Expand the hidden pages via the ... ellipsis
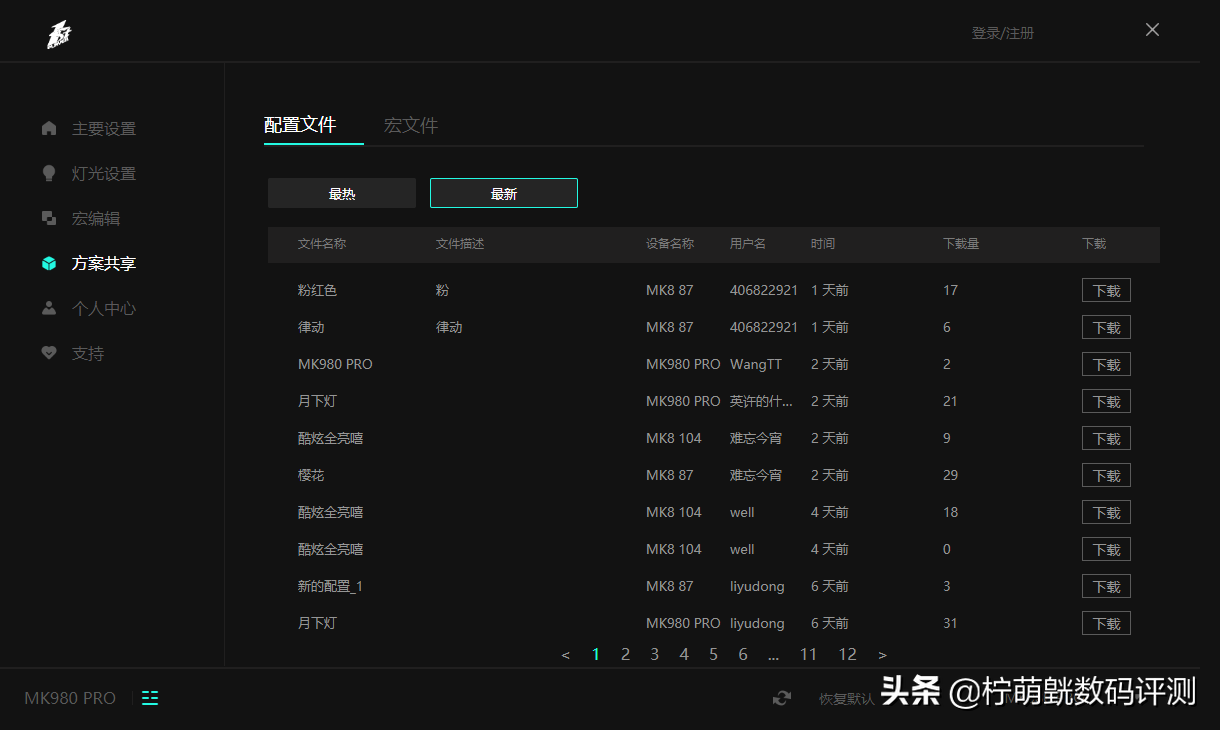The width and height of the screenshot is (1220, 730). coord(773,655)
